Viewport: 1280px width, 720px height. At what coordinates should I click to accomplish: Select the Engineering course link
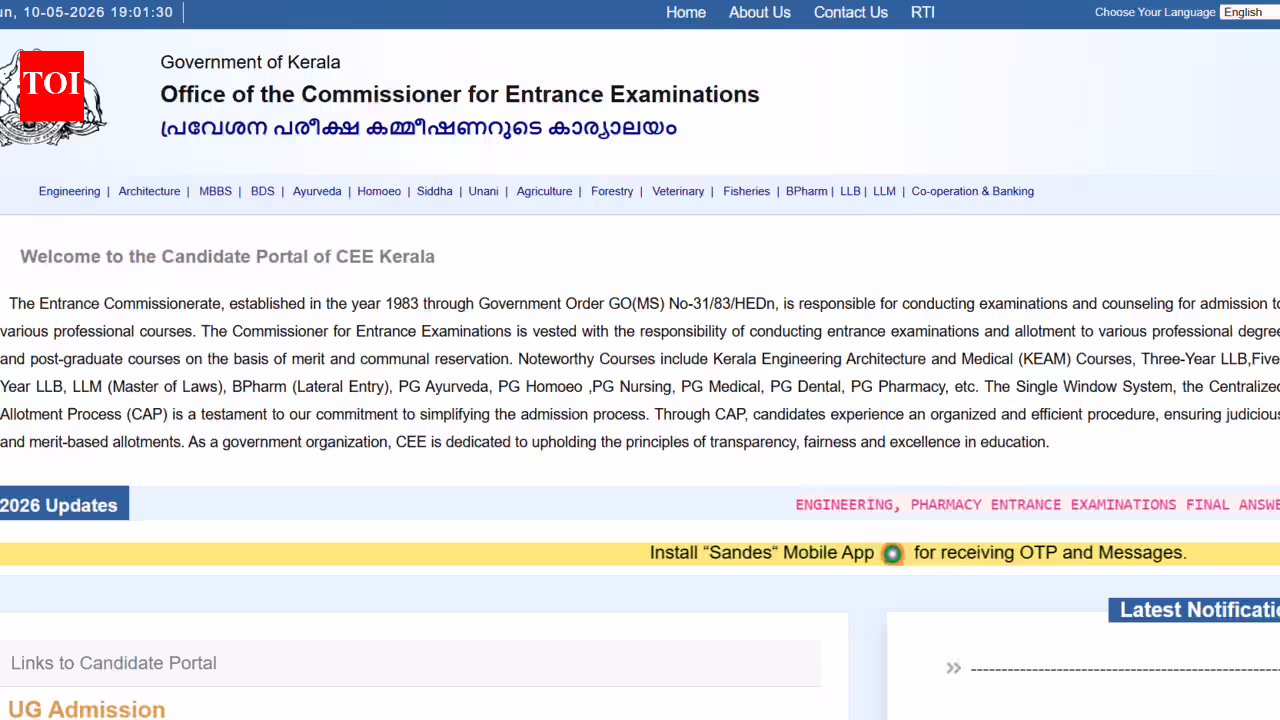[x=69, y=191]
